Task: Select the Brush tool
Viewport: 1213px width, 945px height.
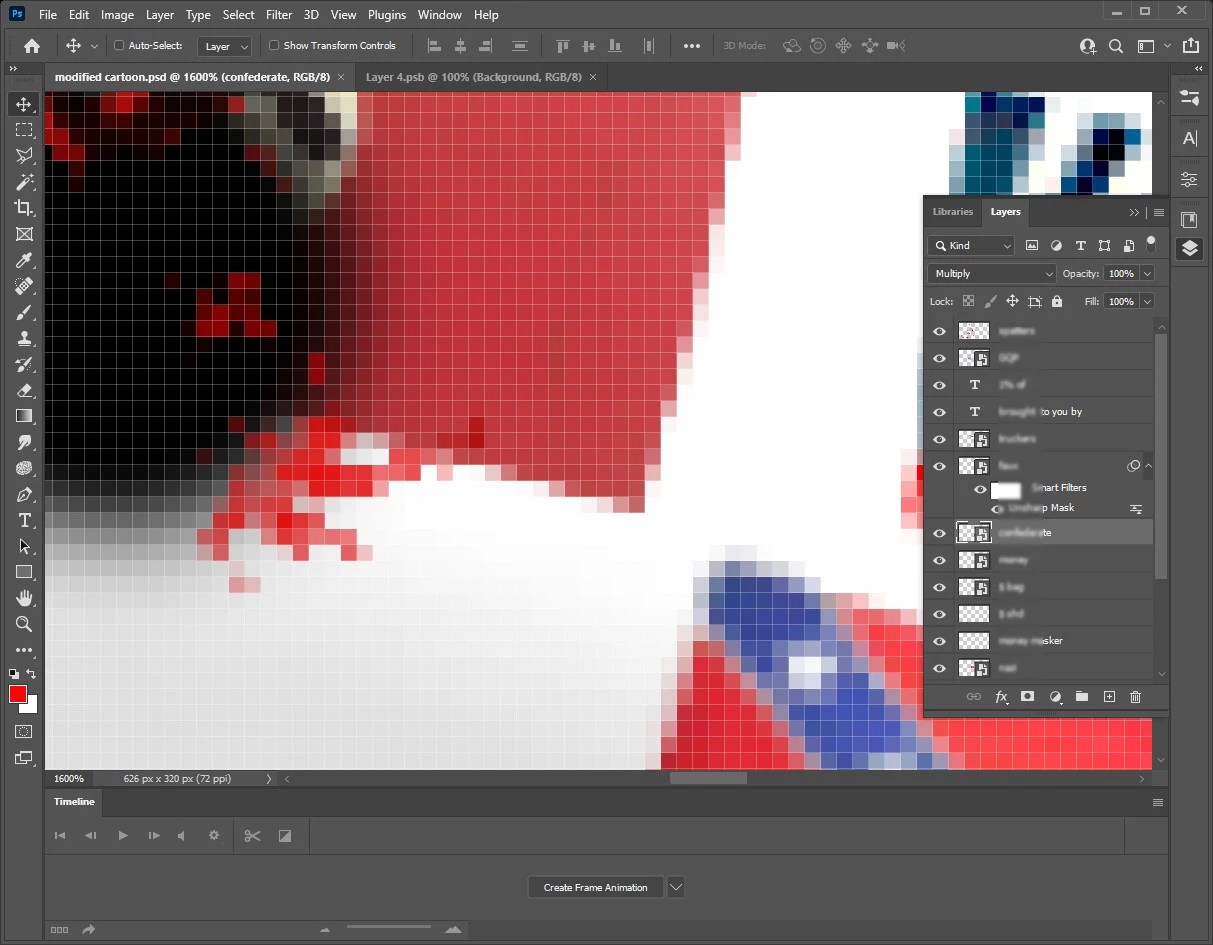Action: click(24, 312)
